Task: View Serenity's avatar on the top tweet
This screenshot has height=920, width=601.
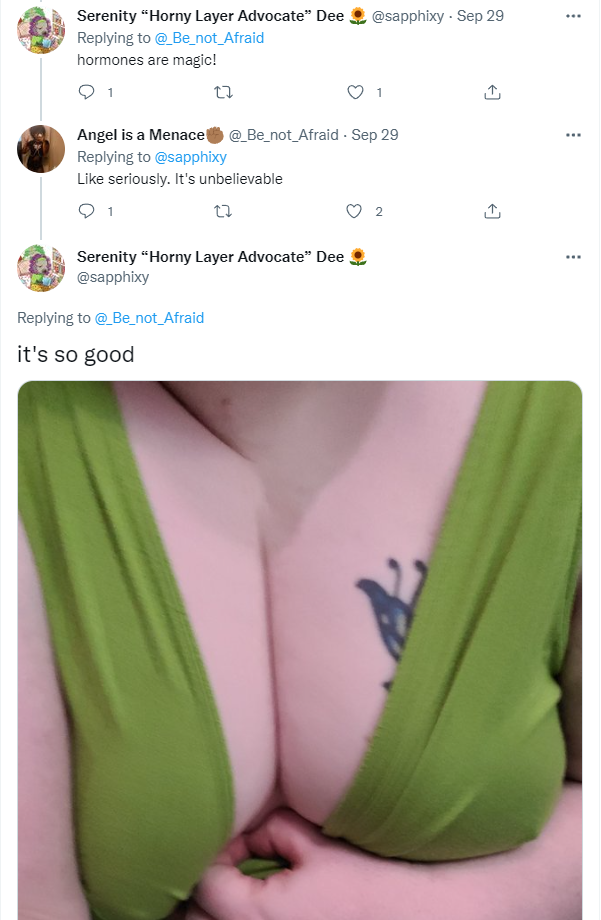Action: (41, 30)
